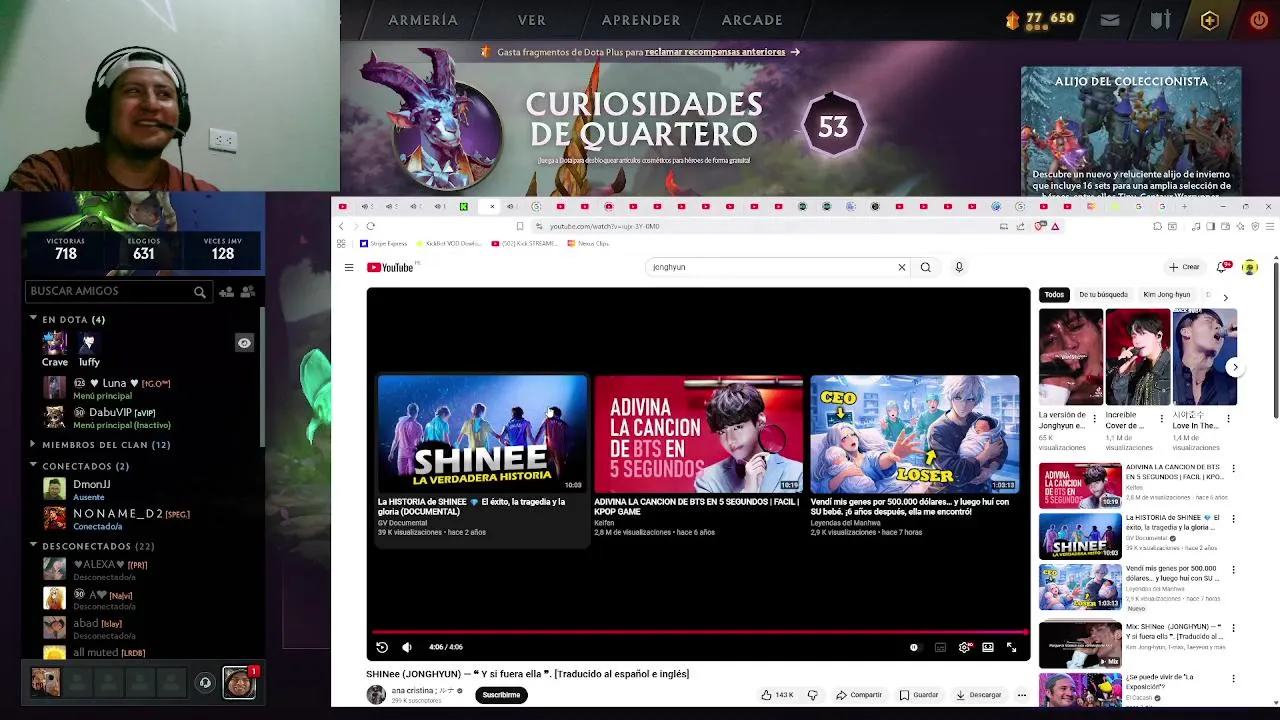Open the APRENDER tab in Dota
1280x720 pixels.
coord(641,20)
